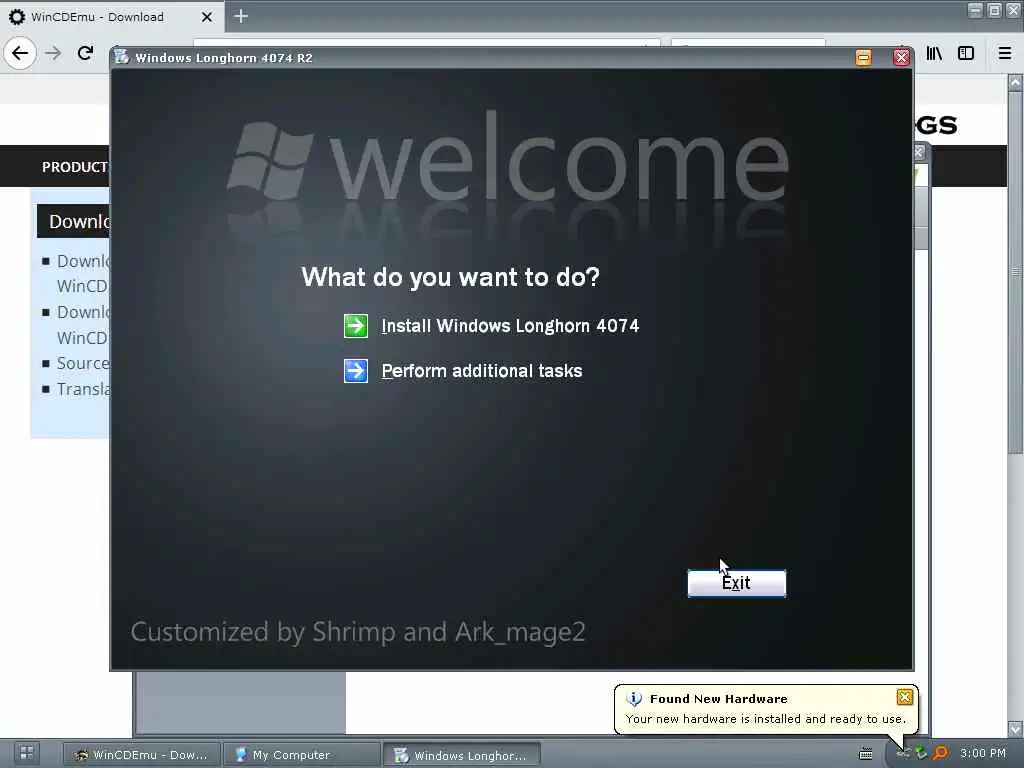Switch to Windows Longhor... taskbar button
The image size is (1024, 768).
tap(462, 755)
